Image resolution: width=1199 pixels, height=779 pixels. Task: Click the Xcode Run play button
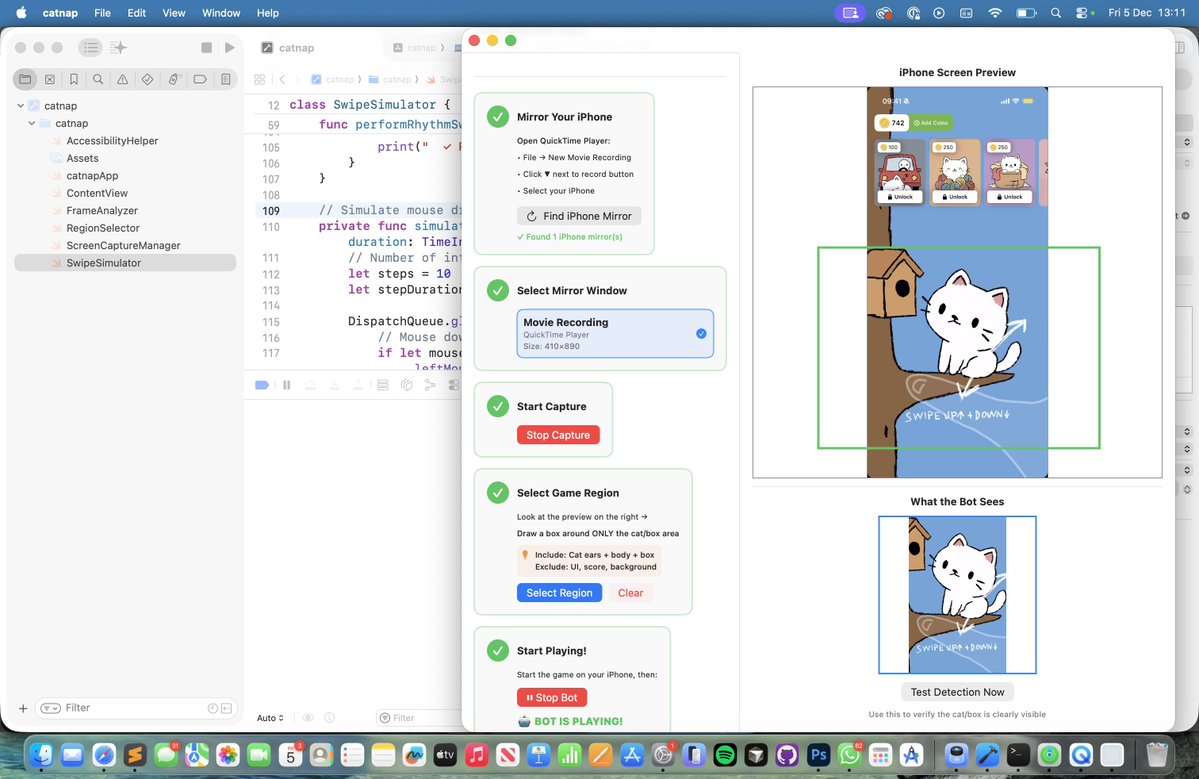pos(229,47)
